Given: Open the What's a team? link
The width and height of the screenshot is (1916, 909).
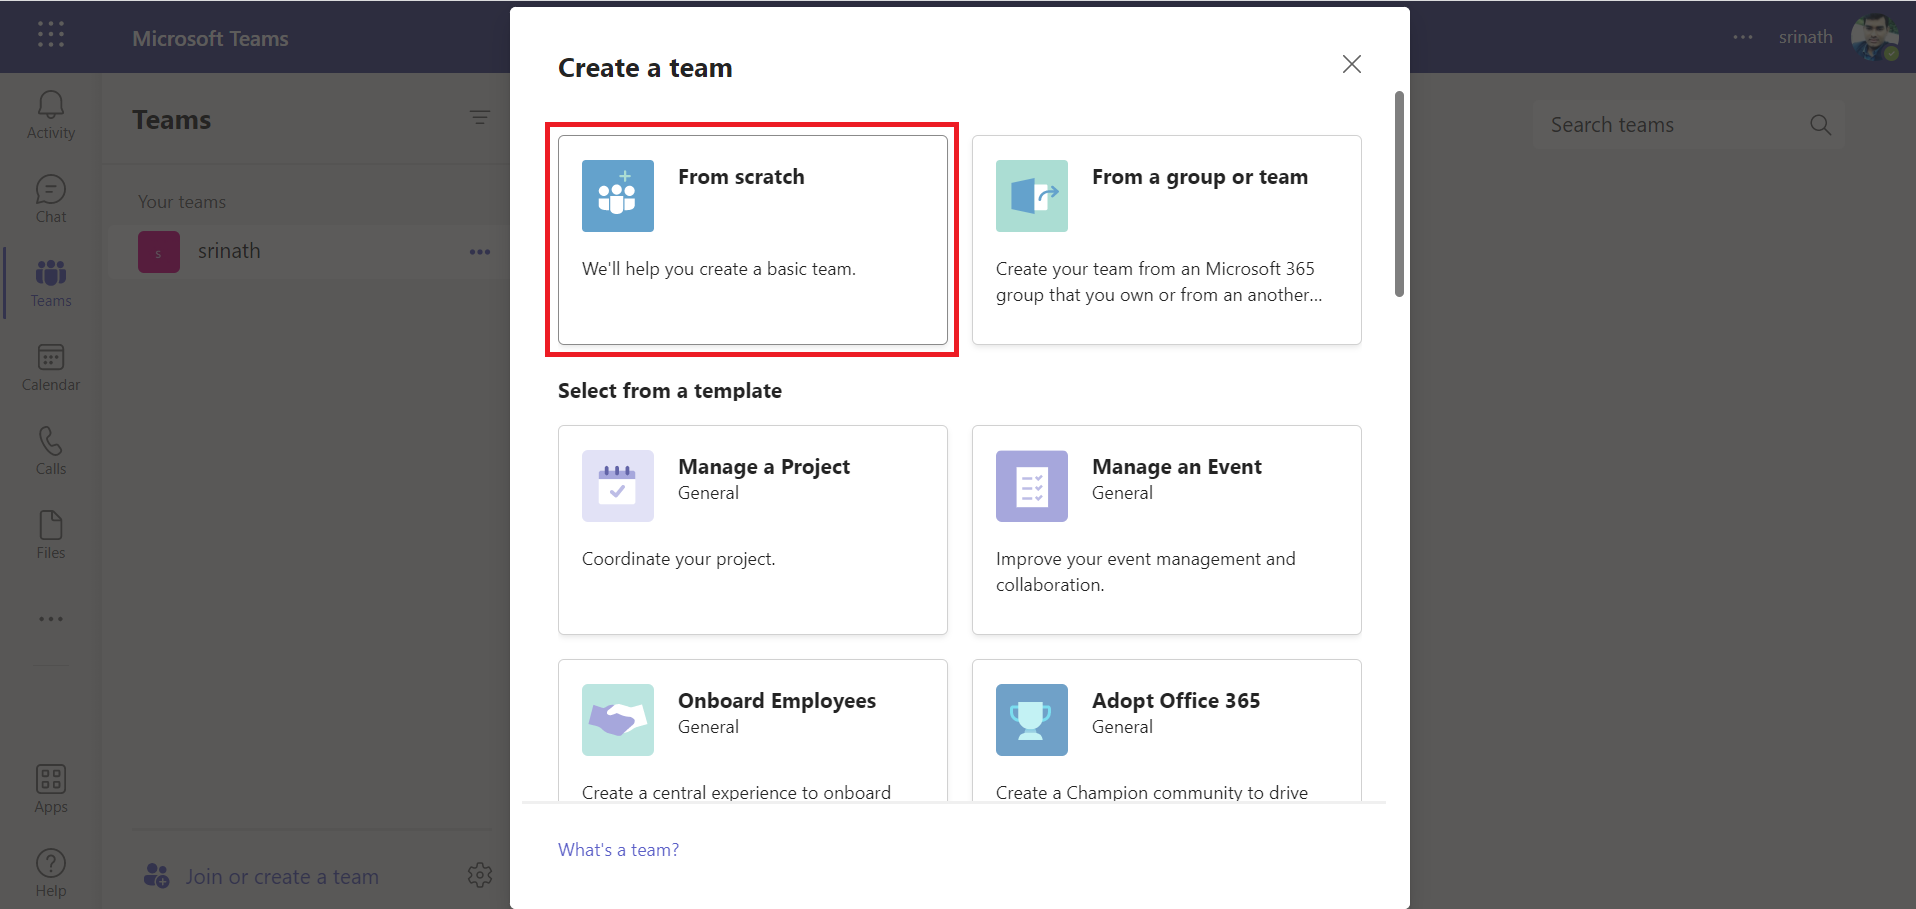Looking at the screenshot, I should (618, 850).
